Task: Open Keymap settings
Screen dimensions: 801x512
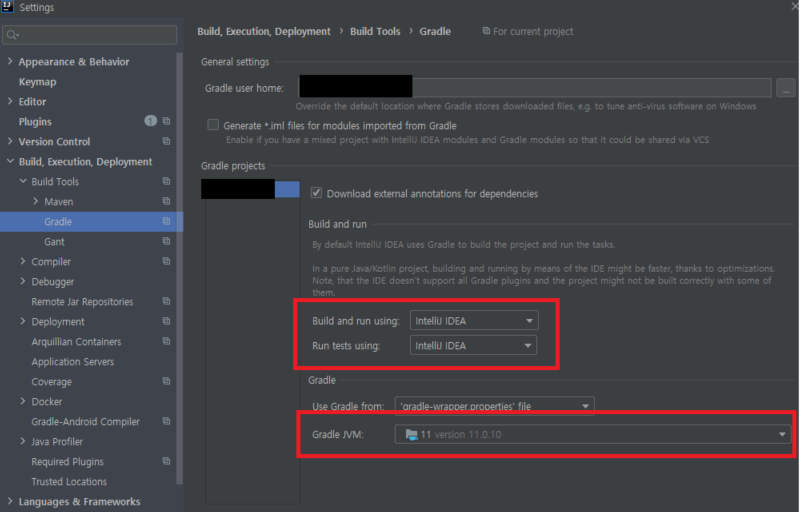Action: [x=37, y=82]
